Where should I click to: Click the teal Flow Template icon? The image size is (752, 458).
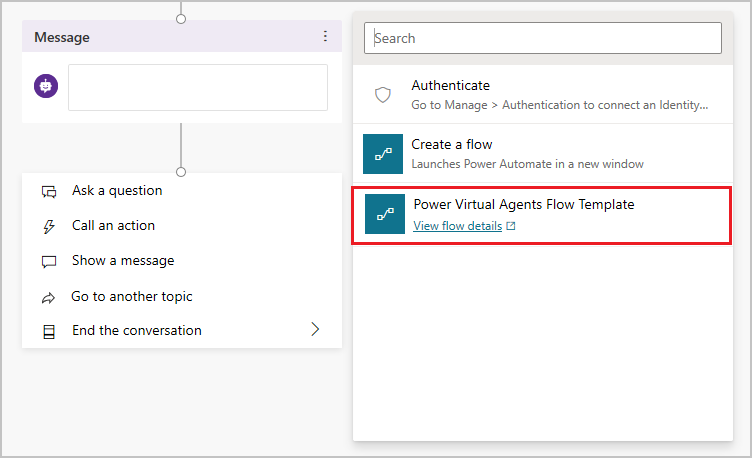385,214
